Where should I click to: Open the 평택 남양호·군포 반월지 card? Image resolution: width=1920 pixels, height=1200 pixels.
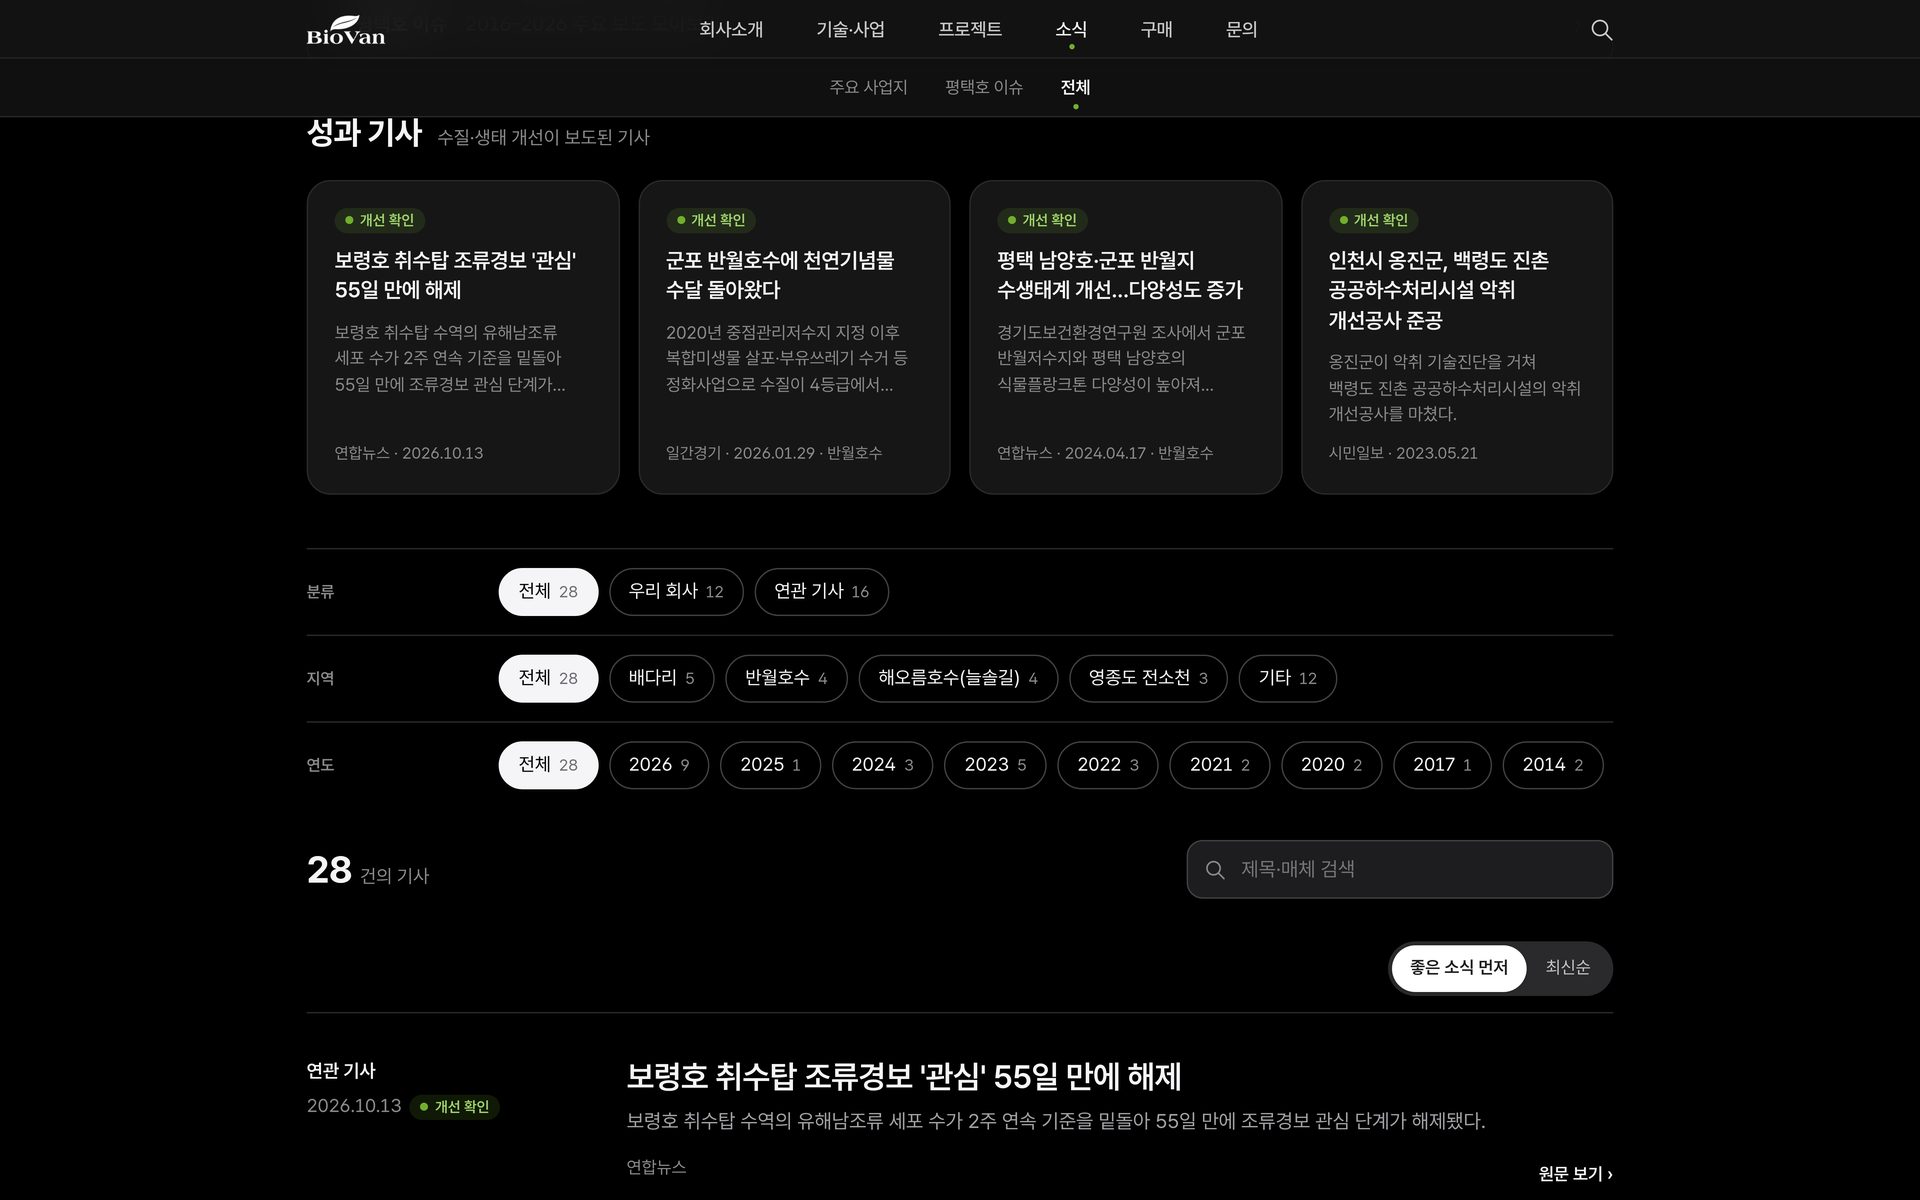point(1126,337)
